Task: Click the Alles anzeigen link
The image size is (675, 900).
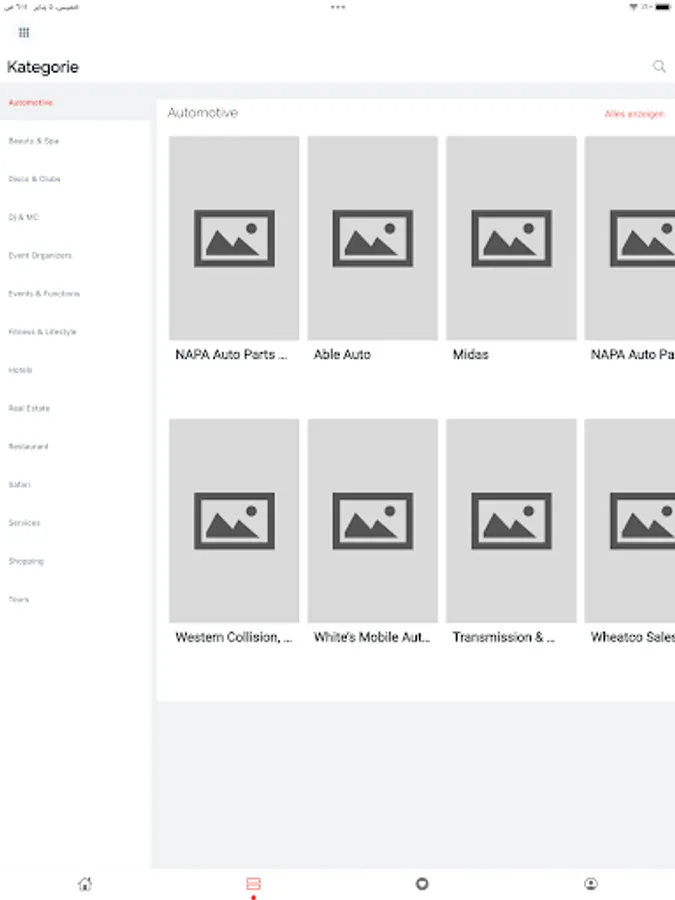Action: point(634,114)
